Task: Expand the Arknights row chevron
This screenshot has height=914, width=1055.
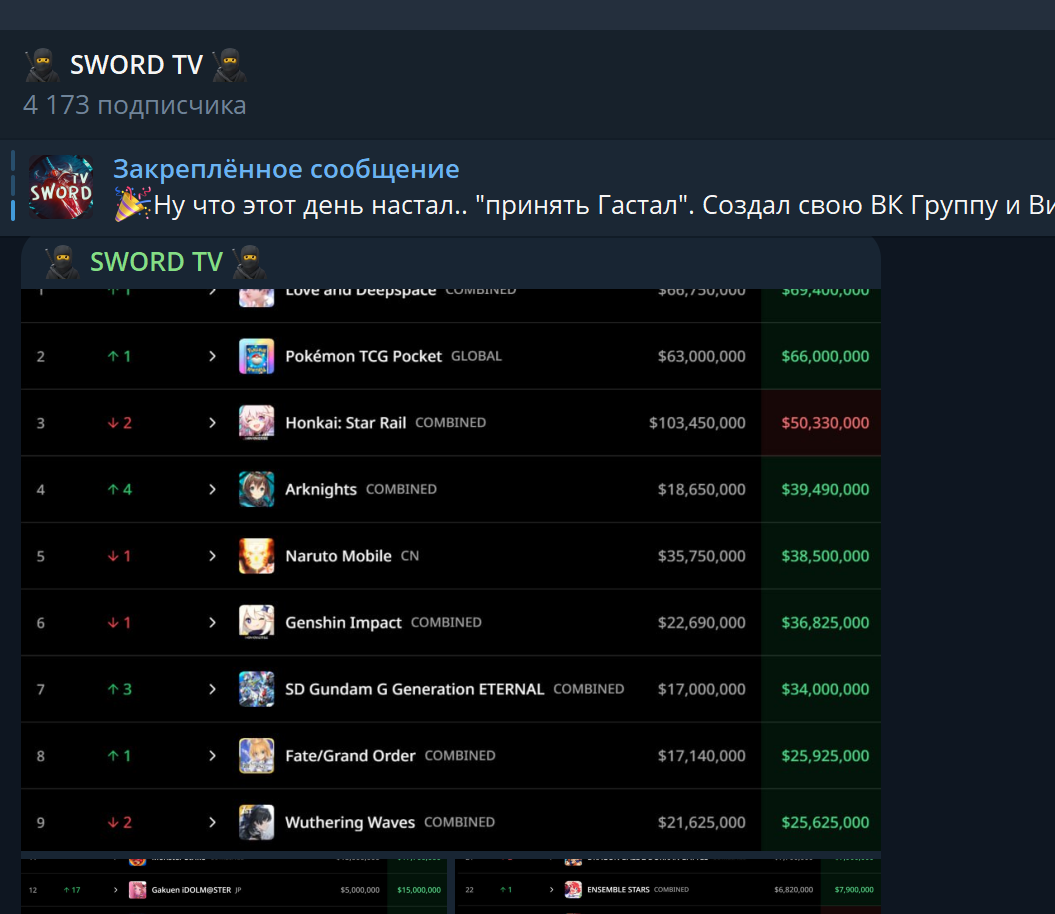Action: point(213,489)
